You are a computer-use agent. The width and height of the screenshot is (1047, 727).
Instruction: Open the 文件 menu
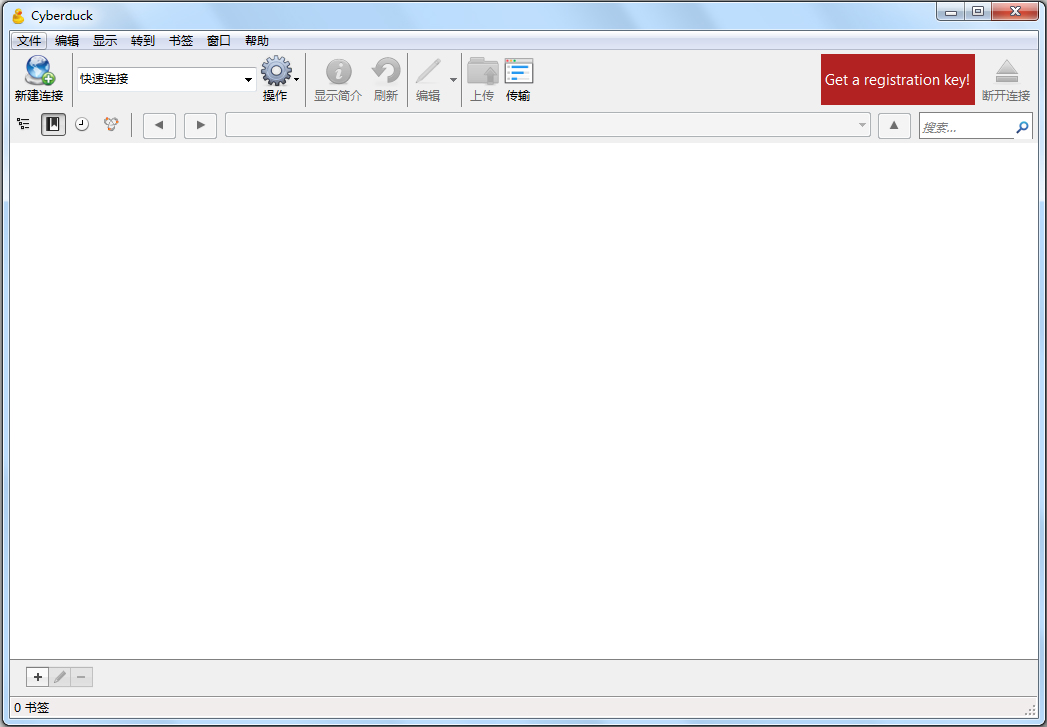click(29, 41)
